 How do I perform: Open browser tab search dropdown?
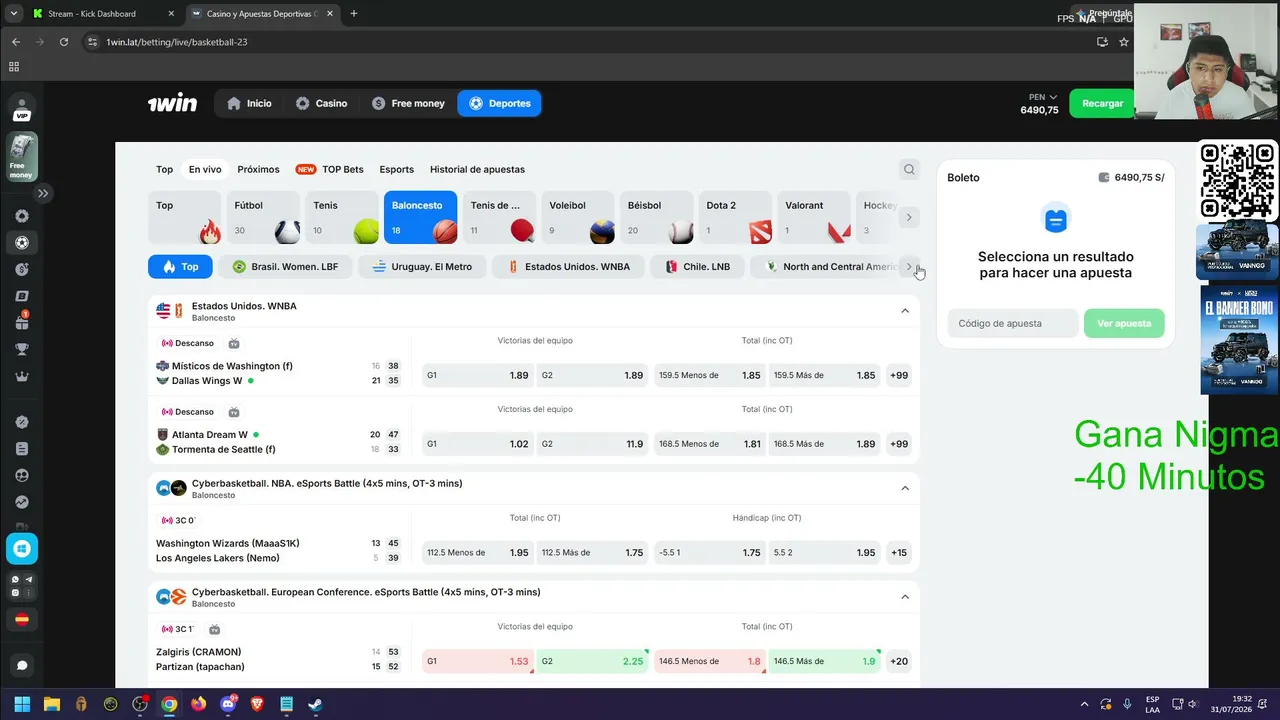pyautogui.click(x=13, y=14)
